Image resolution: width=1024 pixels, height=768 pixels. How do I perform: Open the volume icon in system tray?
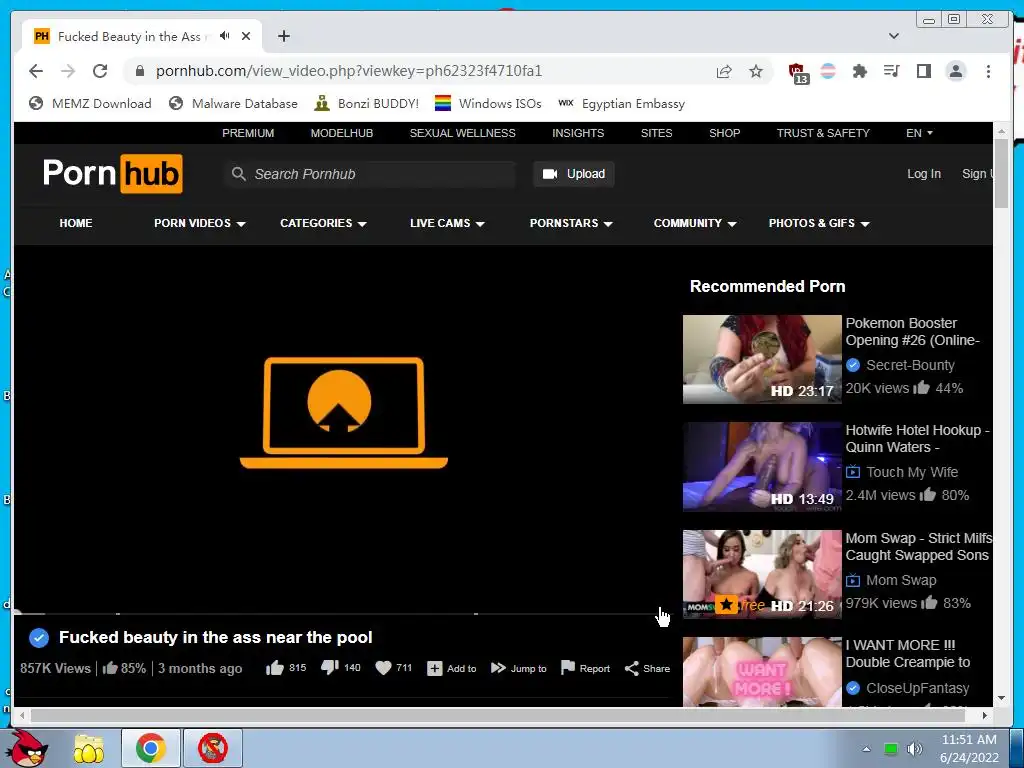pyautogui.click(x=914, y=748)
